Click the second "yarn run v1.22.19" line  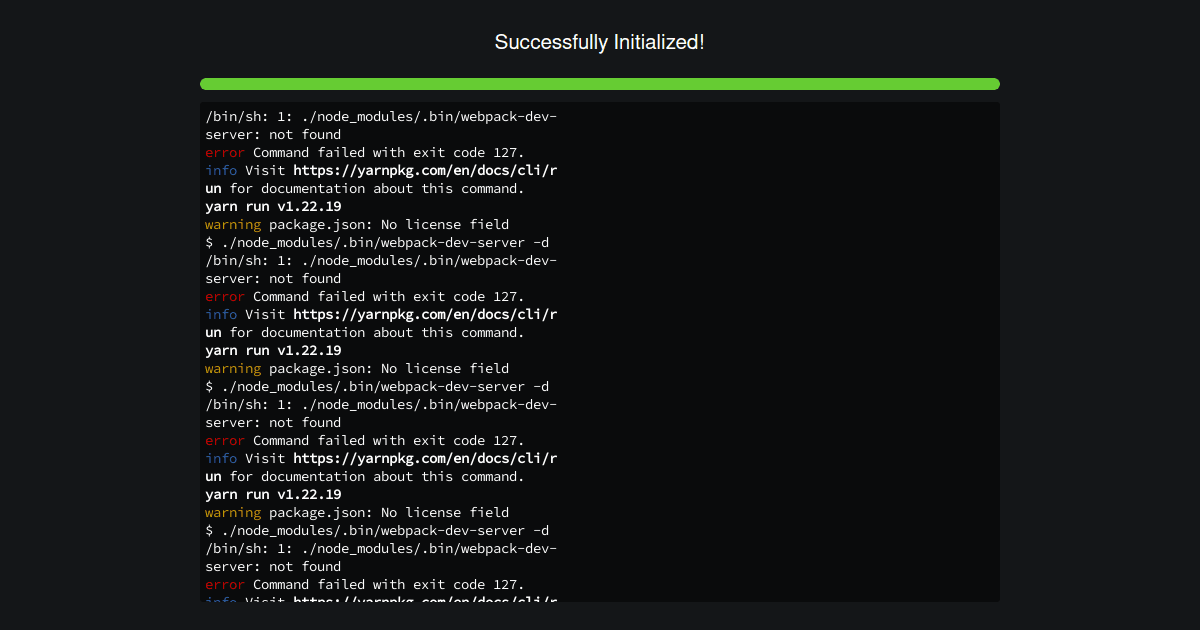pos(273,350)
